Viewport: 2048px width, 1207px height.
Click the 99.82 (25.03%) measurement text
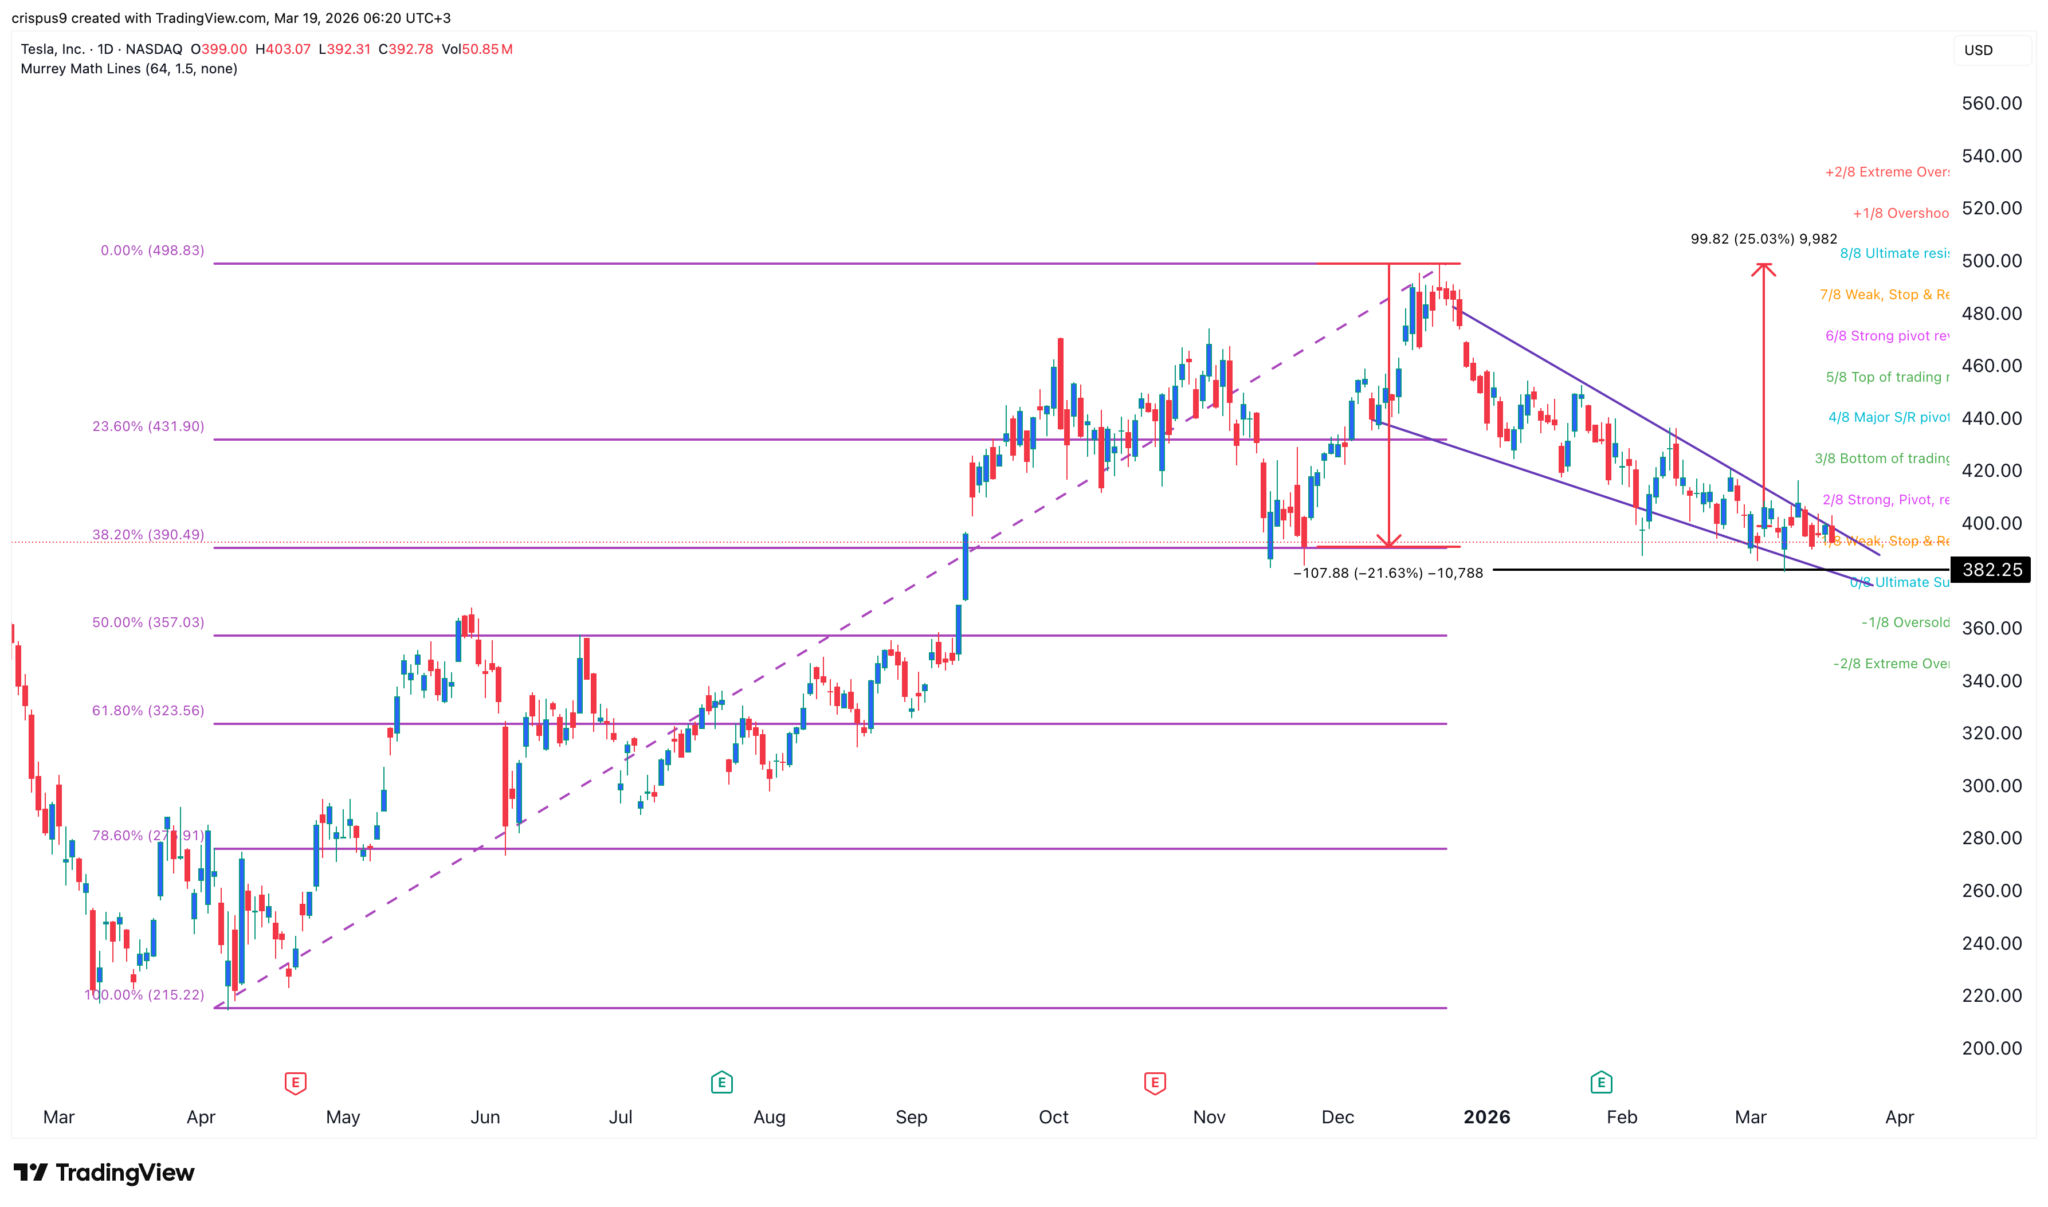tap(1763, 239)
